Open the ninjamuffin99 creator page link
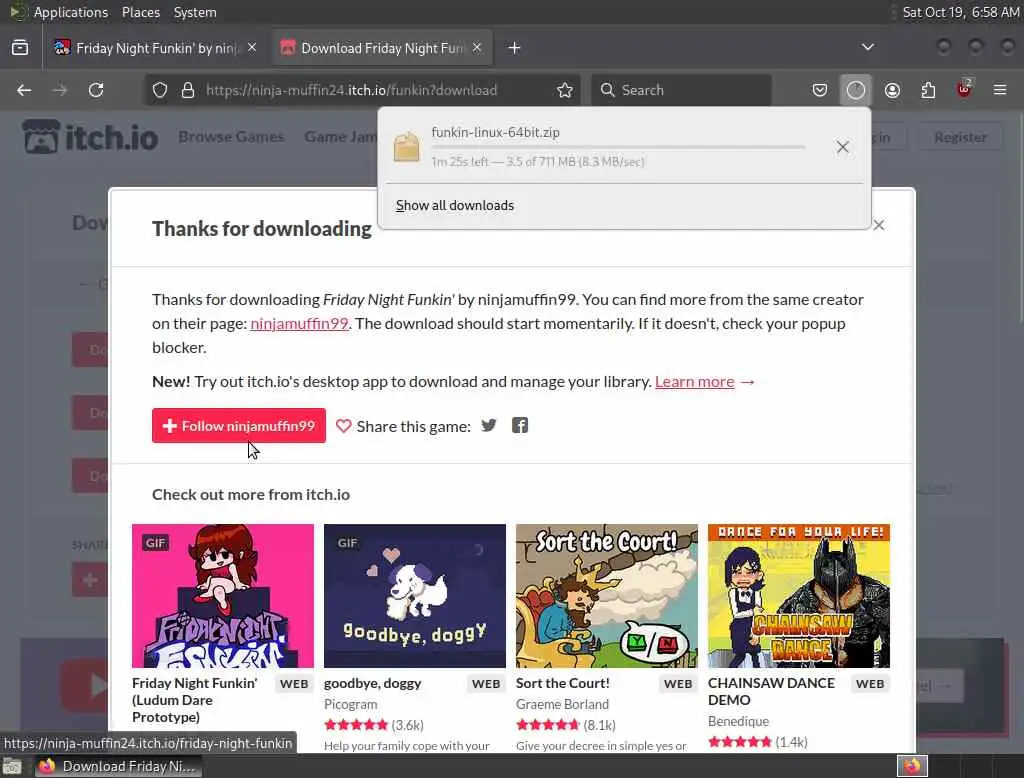This screenshot has height=778, width=1024. [299, 323]
